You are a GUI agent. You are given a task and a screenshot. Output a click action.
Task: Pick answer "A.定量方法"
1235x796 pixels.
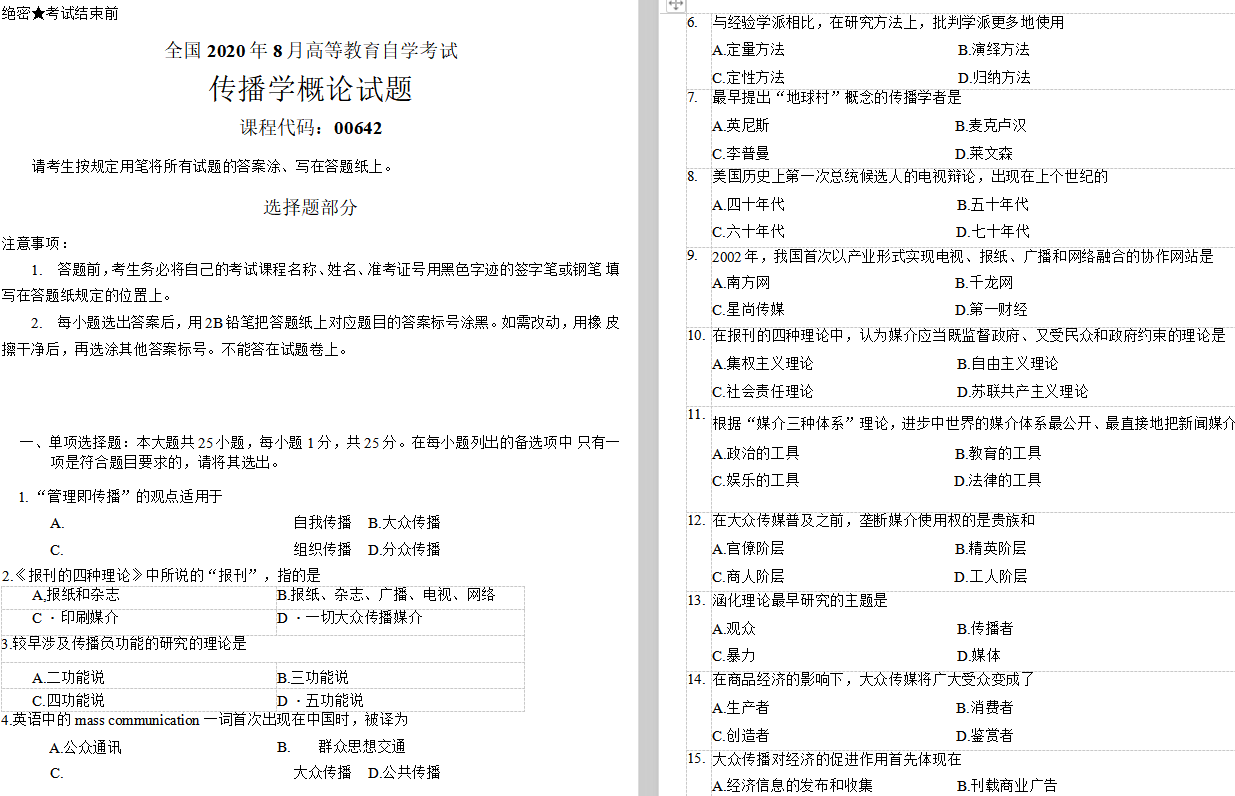tap(748, 50)
